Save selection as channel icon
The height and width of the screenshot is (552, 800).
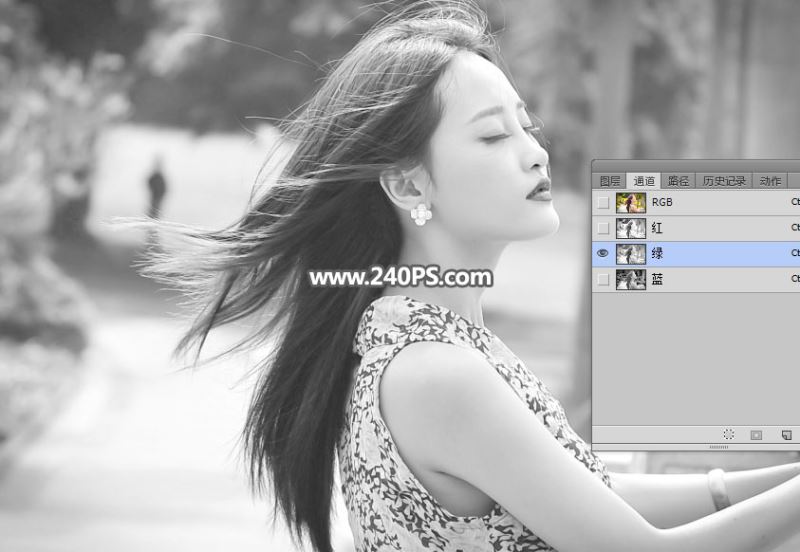click(756, 435)
